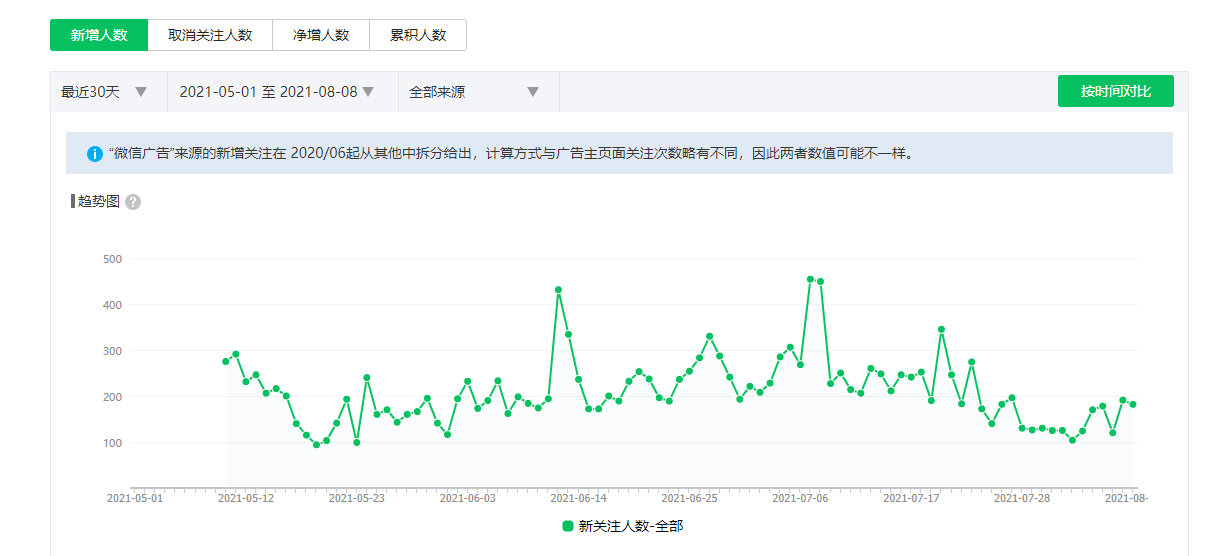This screenshot has height=556, width=1210.
Task: Click the first data point on the line
Action: 226,361
